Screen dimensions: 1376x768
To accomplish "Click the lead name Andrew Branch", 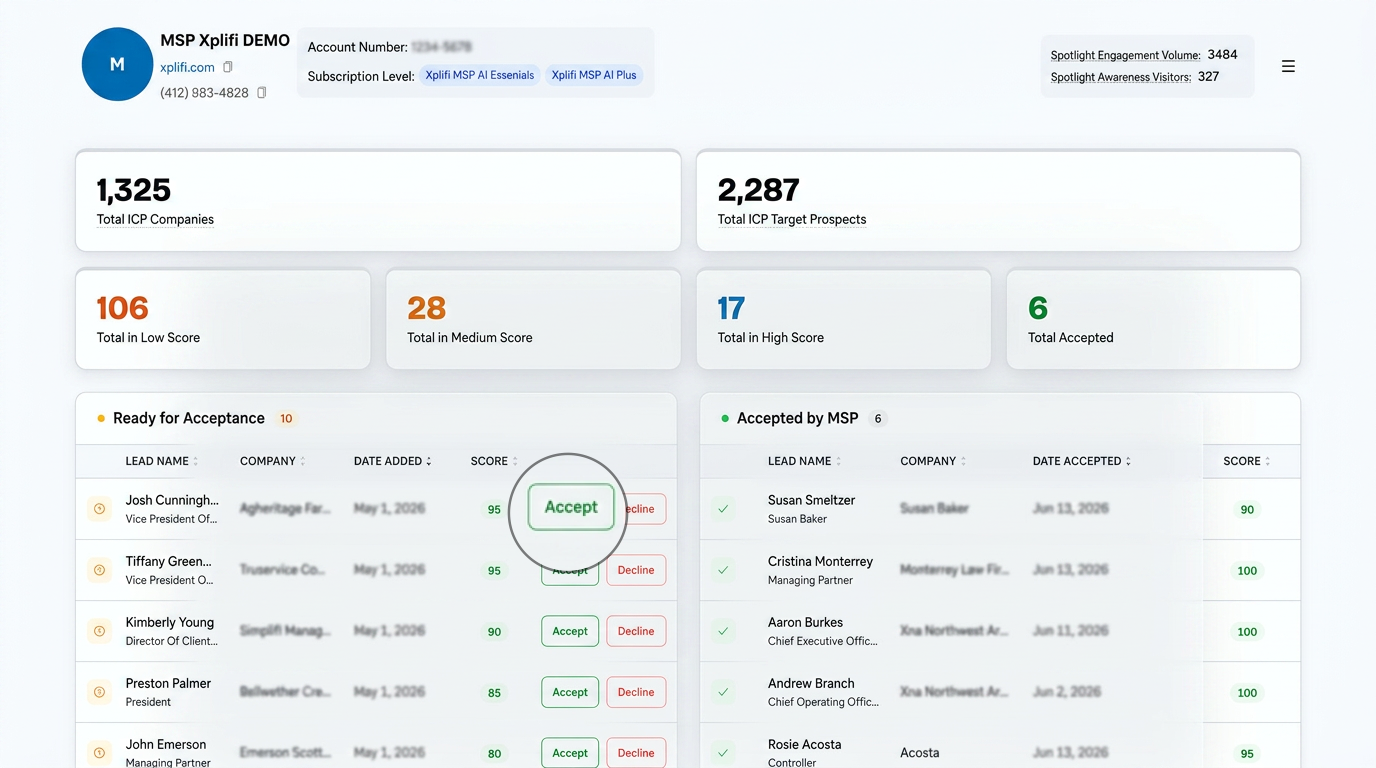I will click(811, 683).
